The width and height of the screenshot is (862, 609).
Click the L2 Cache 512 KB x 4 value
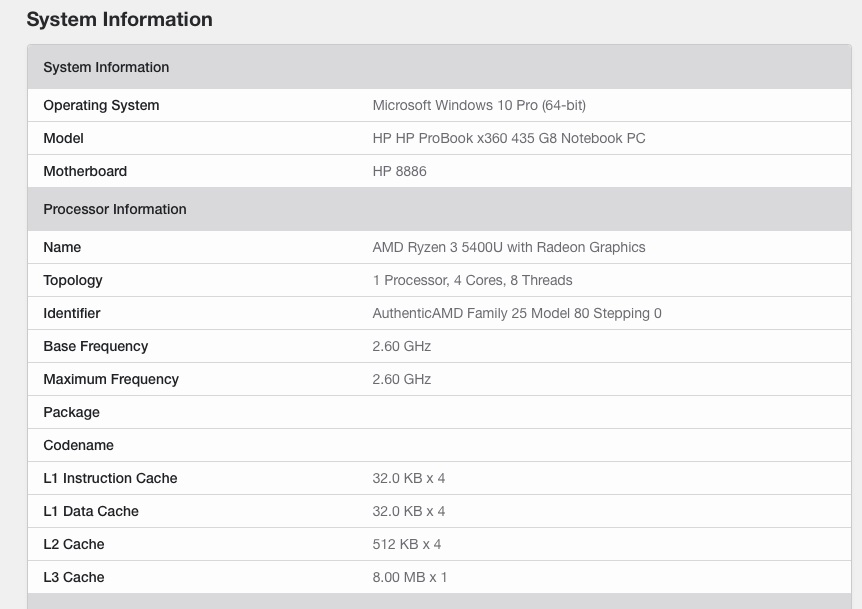pyautogui.click(x=406, y=544)
